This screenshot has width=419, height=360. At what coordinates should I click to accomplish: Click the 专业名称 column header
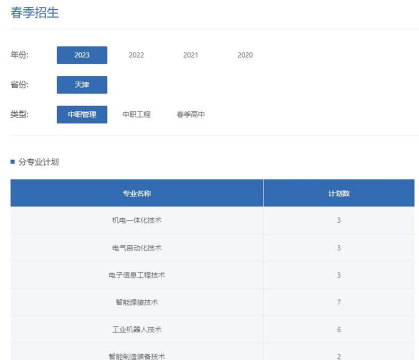click(x=137, y=193)
